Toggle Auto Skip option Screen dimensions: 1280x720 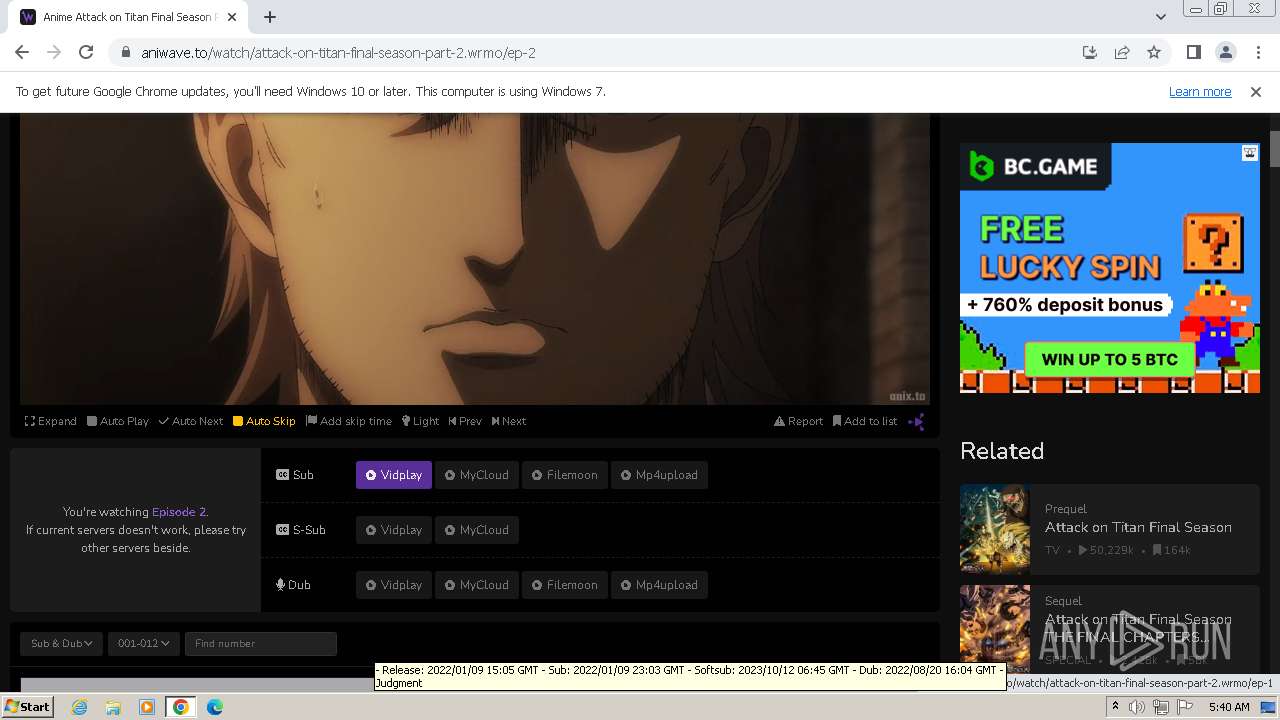[264, 421]
